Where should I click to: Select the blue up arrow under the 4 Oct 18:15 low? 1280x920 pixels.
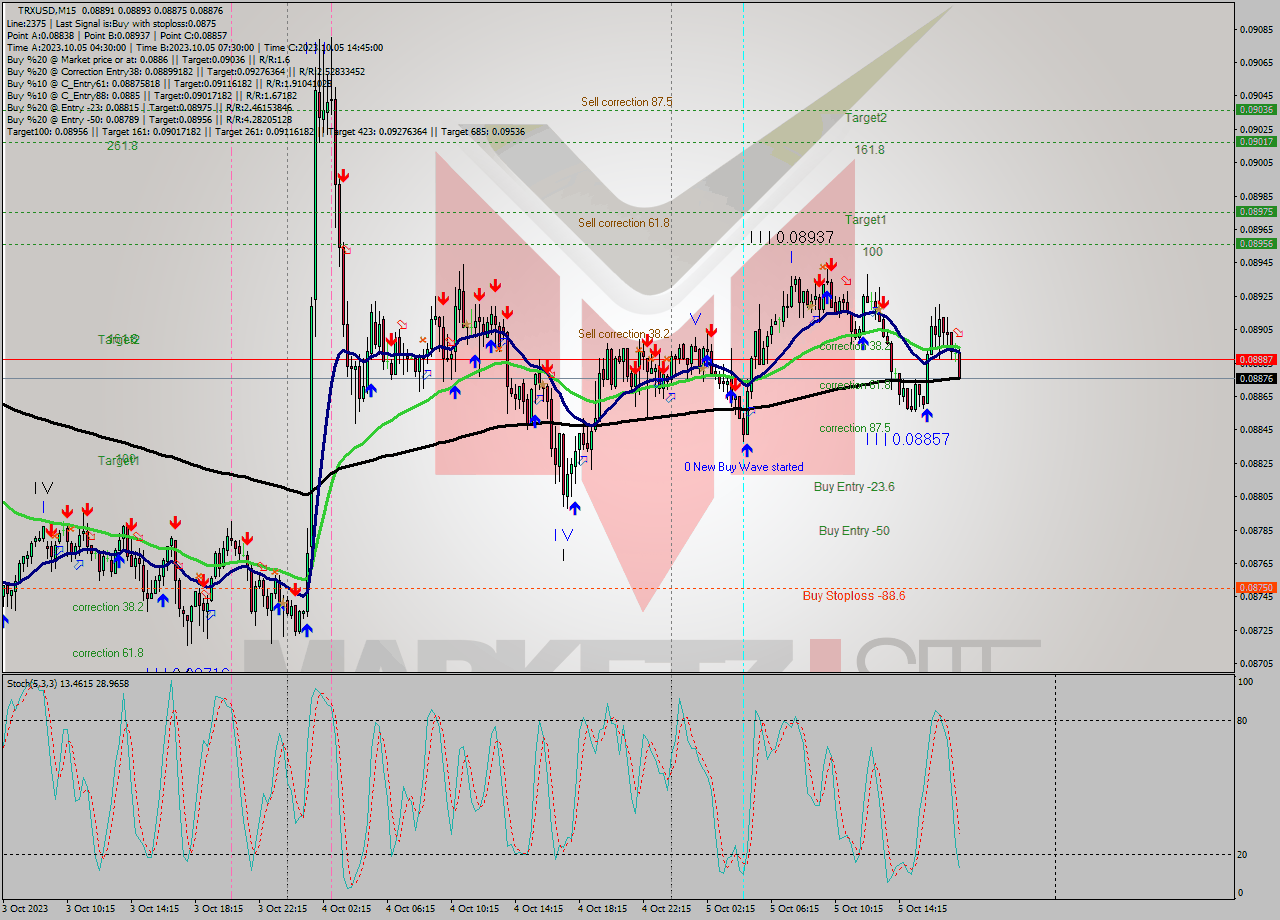(575, 507)
